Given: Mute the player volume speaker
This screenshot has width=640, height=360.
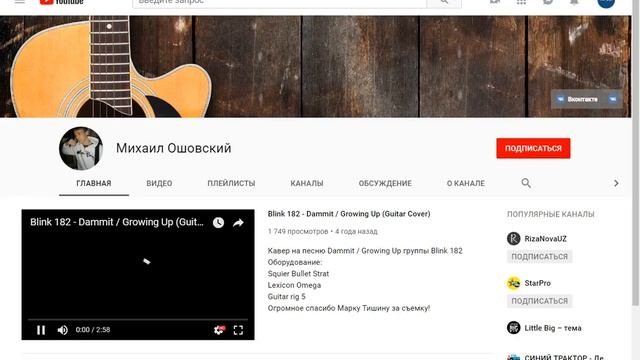Looking at the screenshot, I should [62, 330].
